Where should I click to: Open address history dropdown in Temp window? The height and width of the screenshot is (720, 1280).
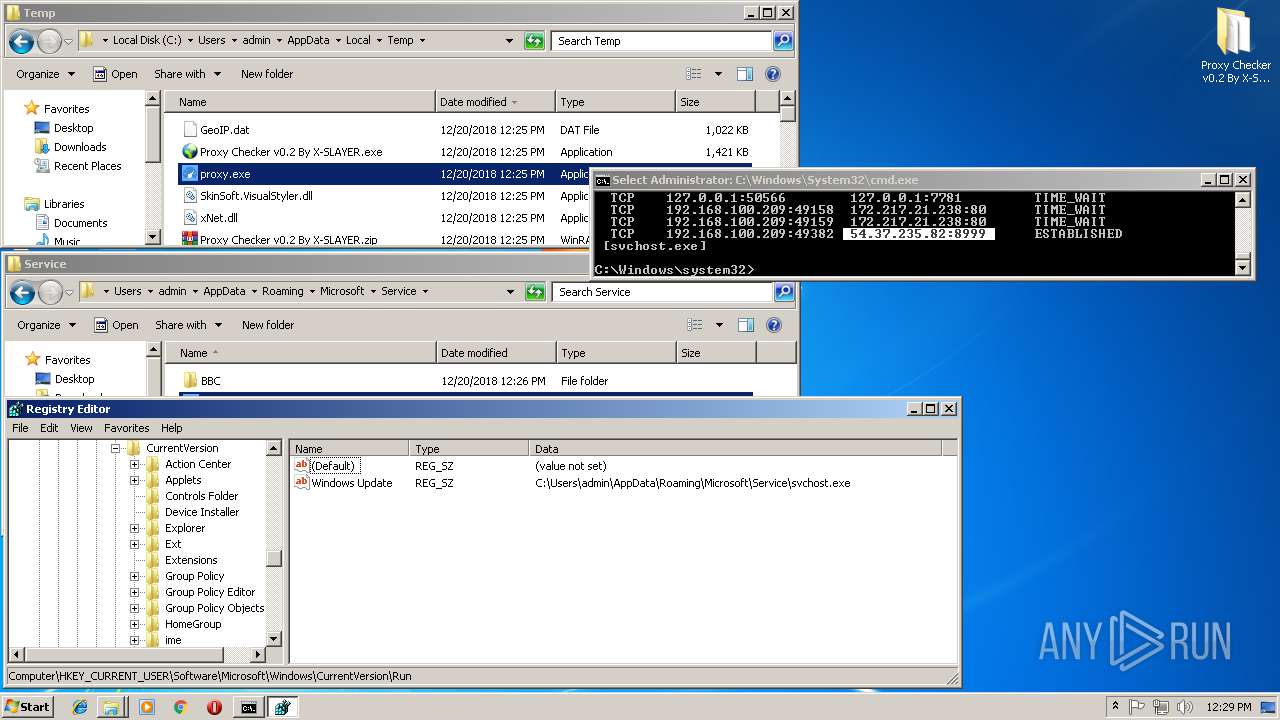510,41
